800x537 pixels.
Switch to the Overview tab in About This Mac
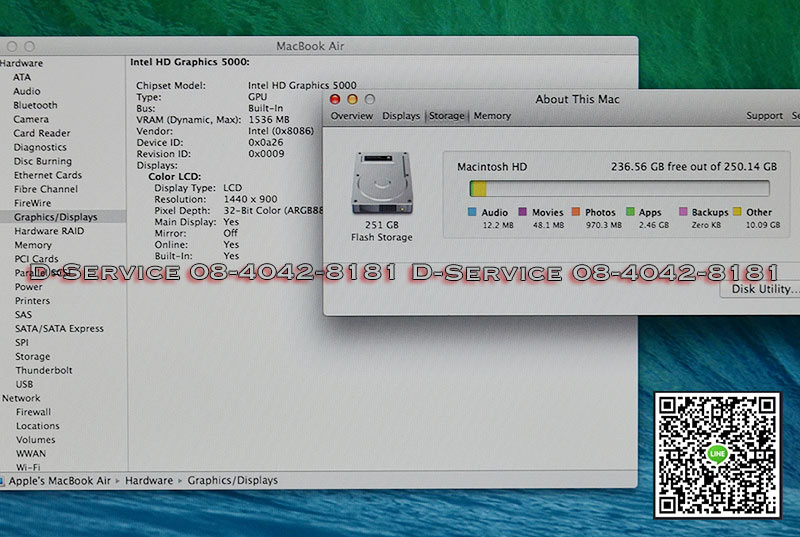tap(352, 116)
